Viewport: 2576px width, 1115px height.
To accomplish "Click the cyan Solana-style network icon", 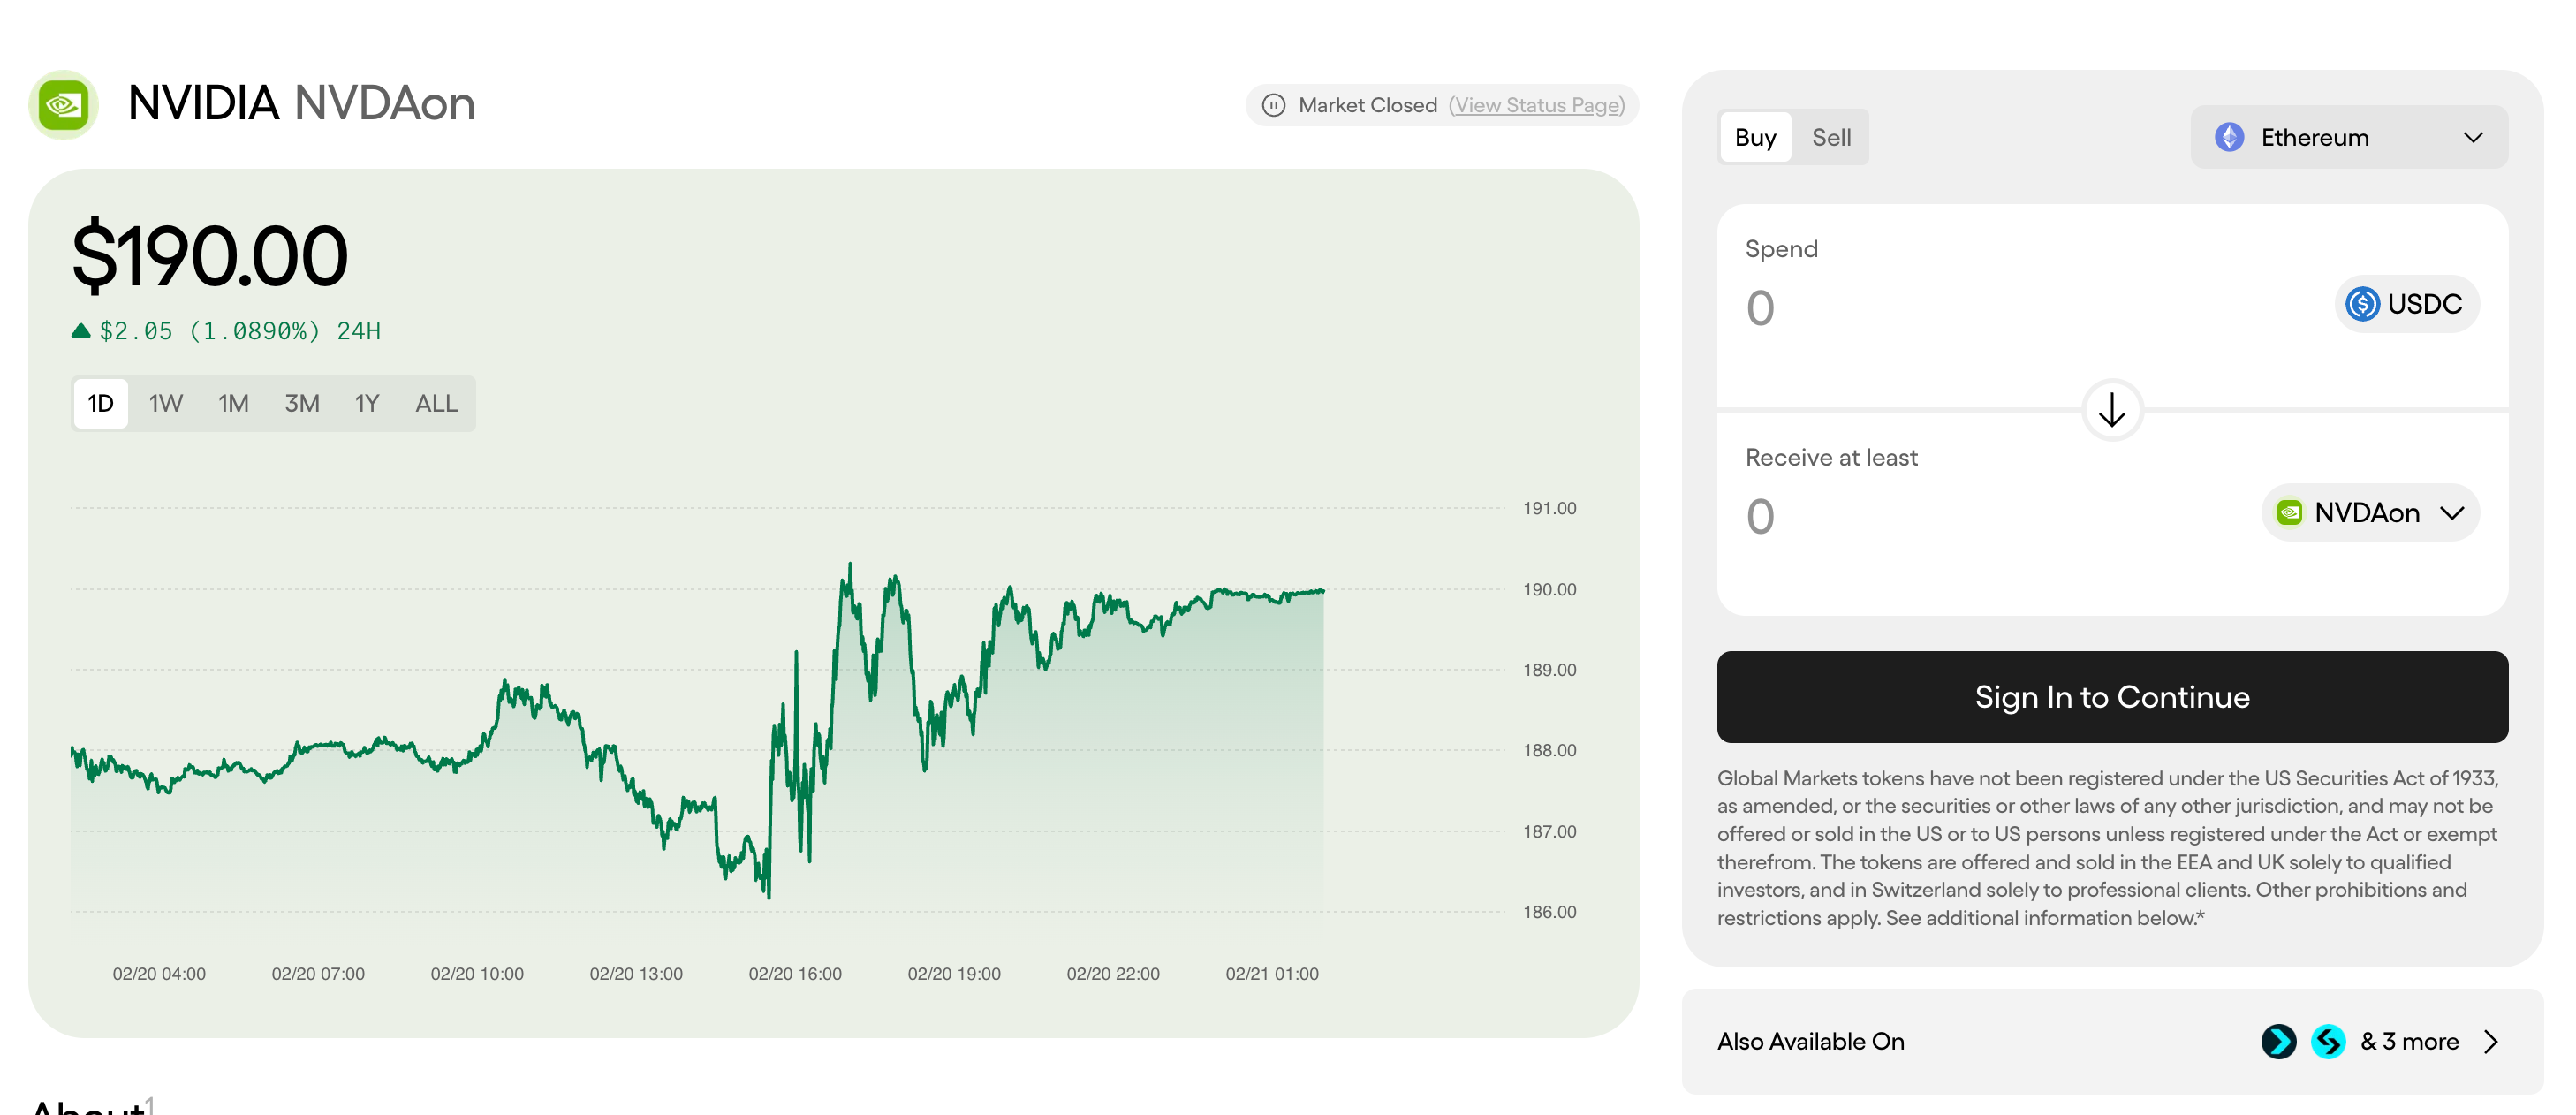I will (2327, 1041).
